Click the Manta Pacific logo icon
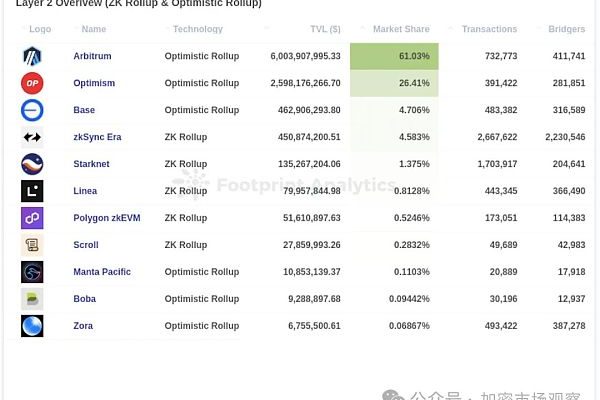The height and width of the screenshot is (400, 600). point(32,272)
